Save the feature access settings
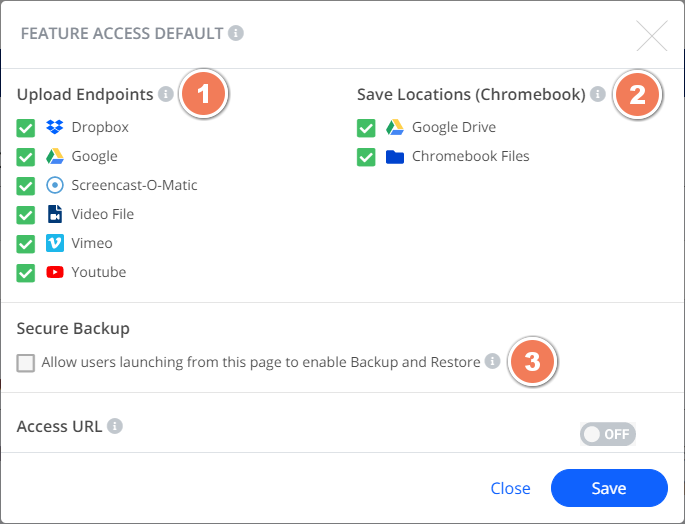The height and width of the screenshot is (524, 685). pos(609,488)
